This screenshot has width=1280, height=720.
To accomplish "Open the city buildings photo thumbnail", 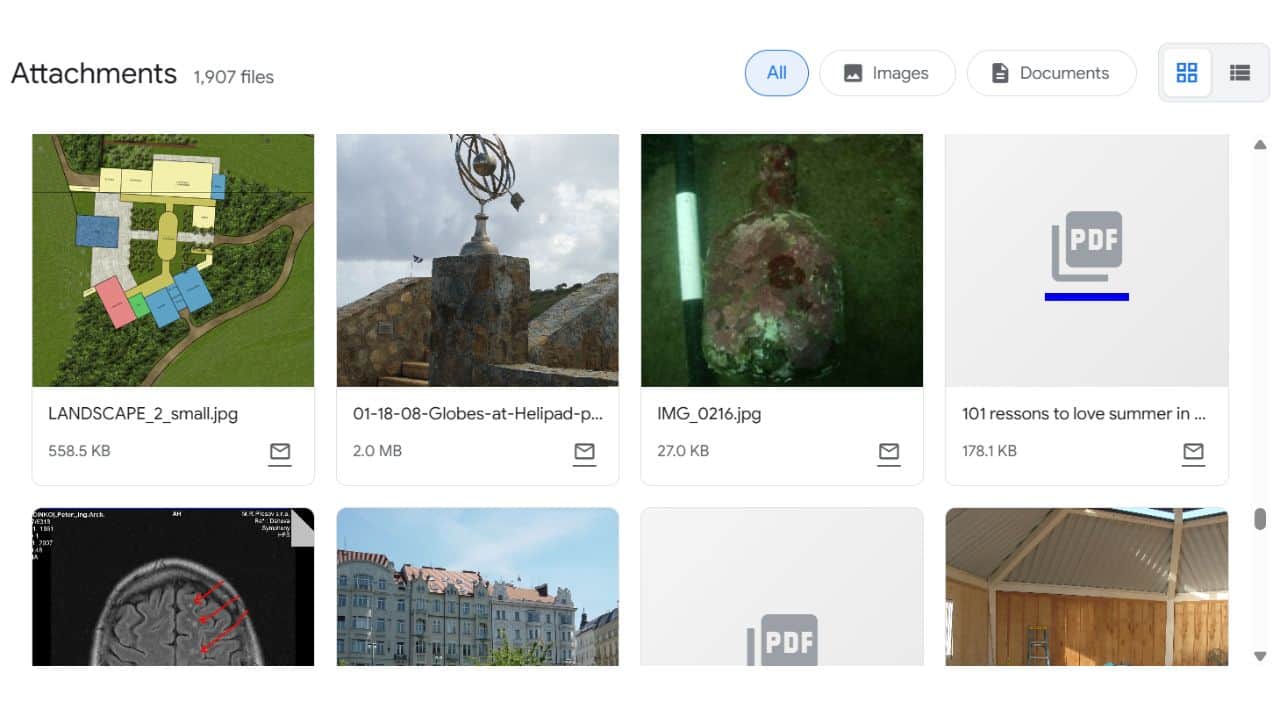I will click(x=477, y=587).
